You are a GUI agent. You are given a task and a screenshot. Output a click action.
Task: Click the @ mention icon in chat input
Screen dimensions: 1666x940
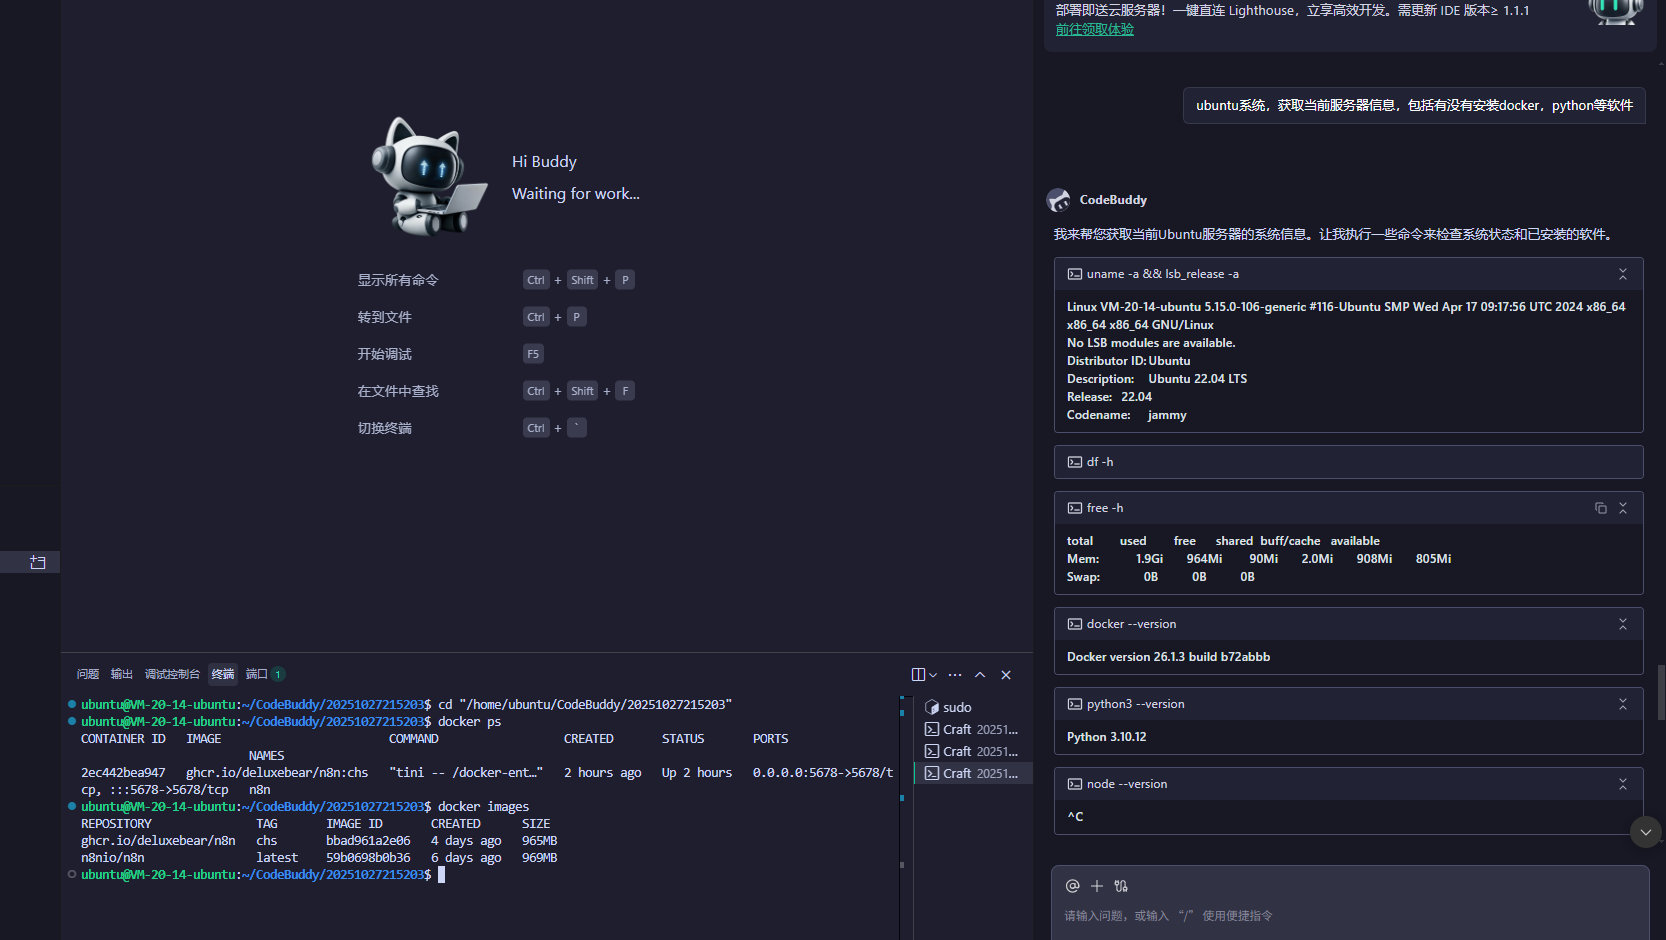click(x=1073, y=886)
